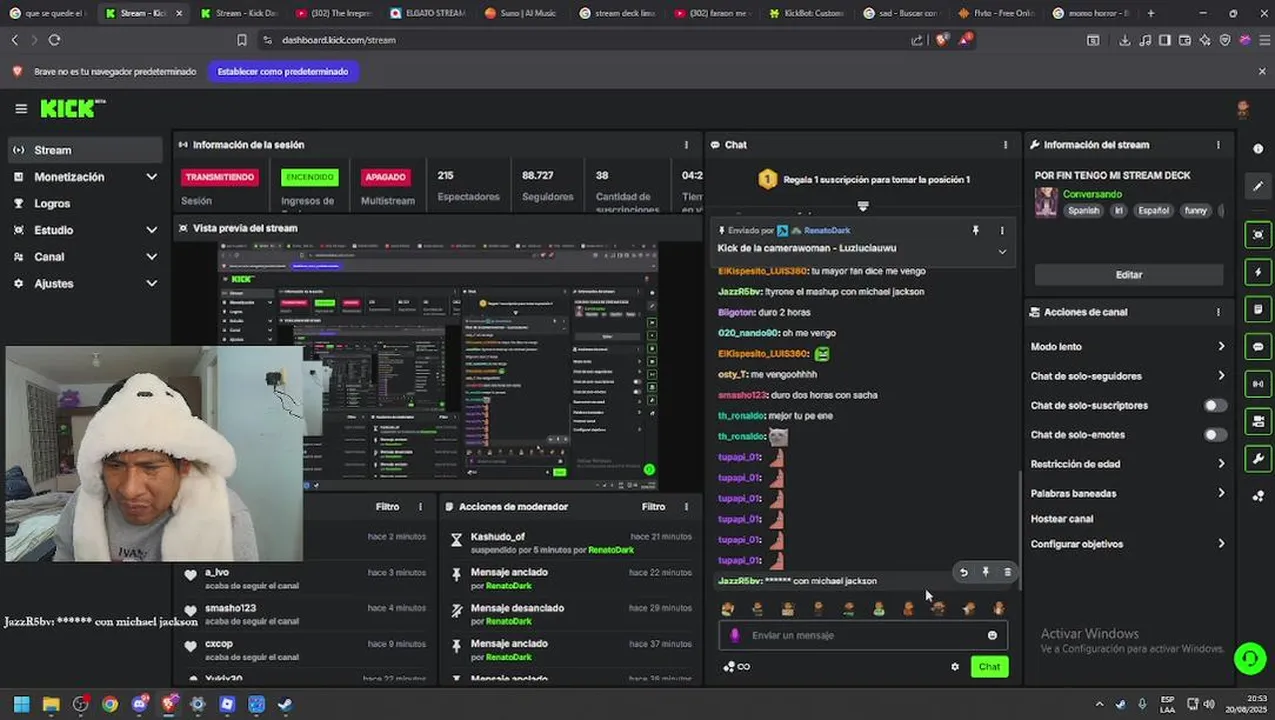Image resolution: width=1275 pixels, height=720 pixels.
Task: Open Acciones de canal three-dot menu
Action: 1218,312
